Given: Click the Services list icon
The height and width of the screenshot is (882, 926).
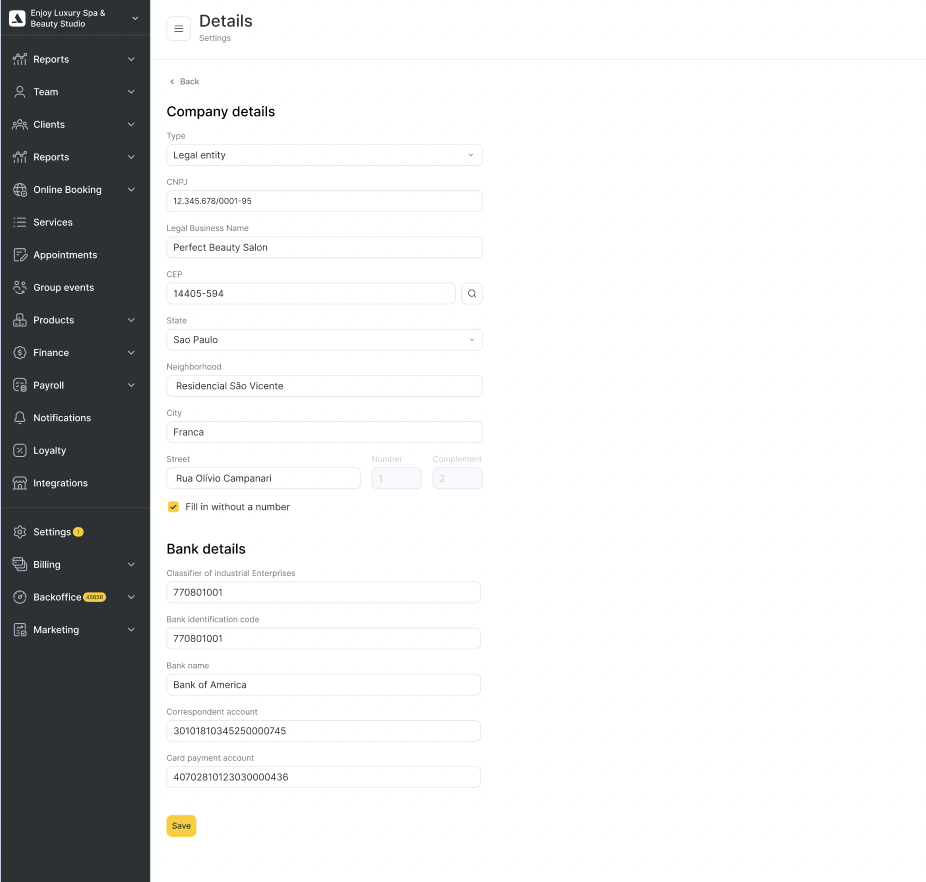Looking at the screenshot, I should coord(19,222).
